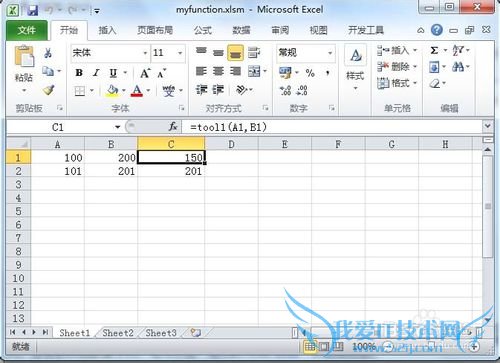Switch to the Data (数据) tab
The height and width of the screenshot is (363, 500).
(241, 30)
